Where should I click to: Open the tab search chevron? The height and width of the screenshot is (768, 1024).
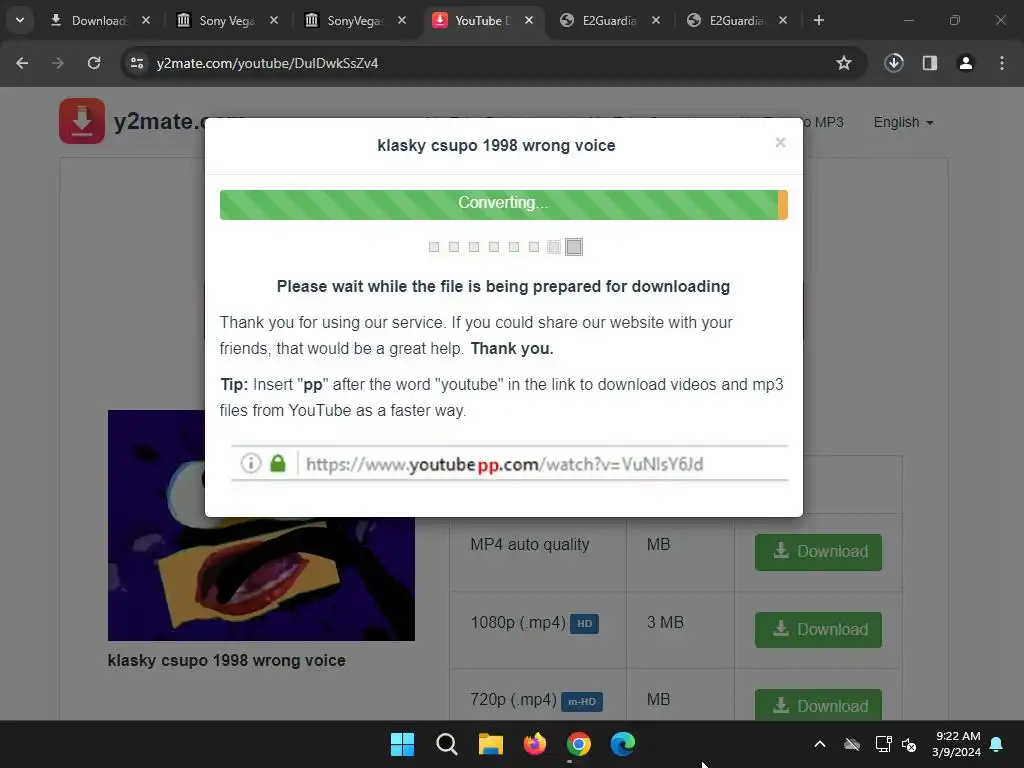20,20
